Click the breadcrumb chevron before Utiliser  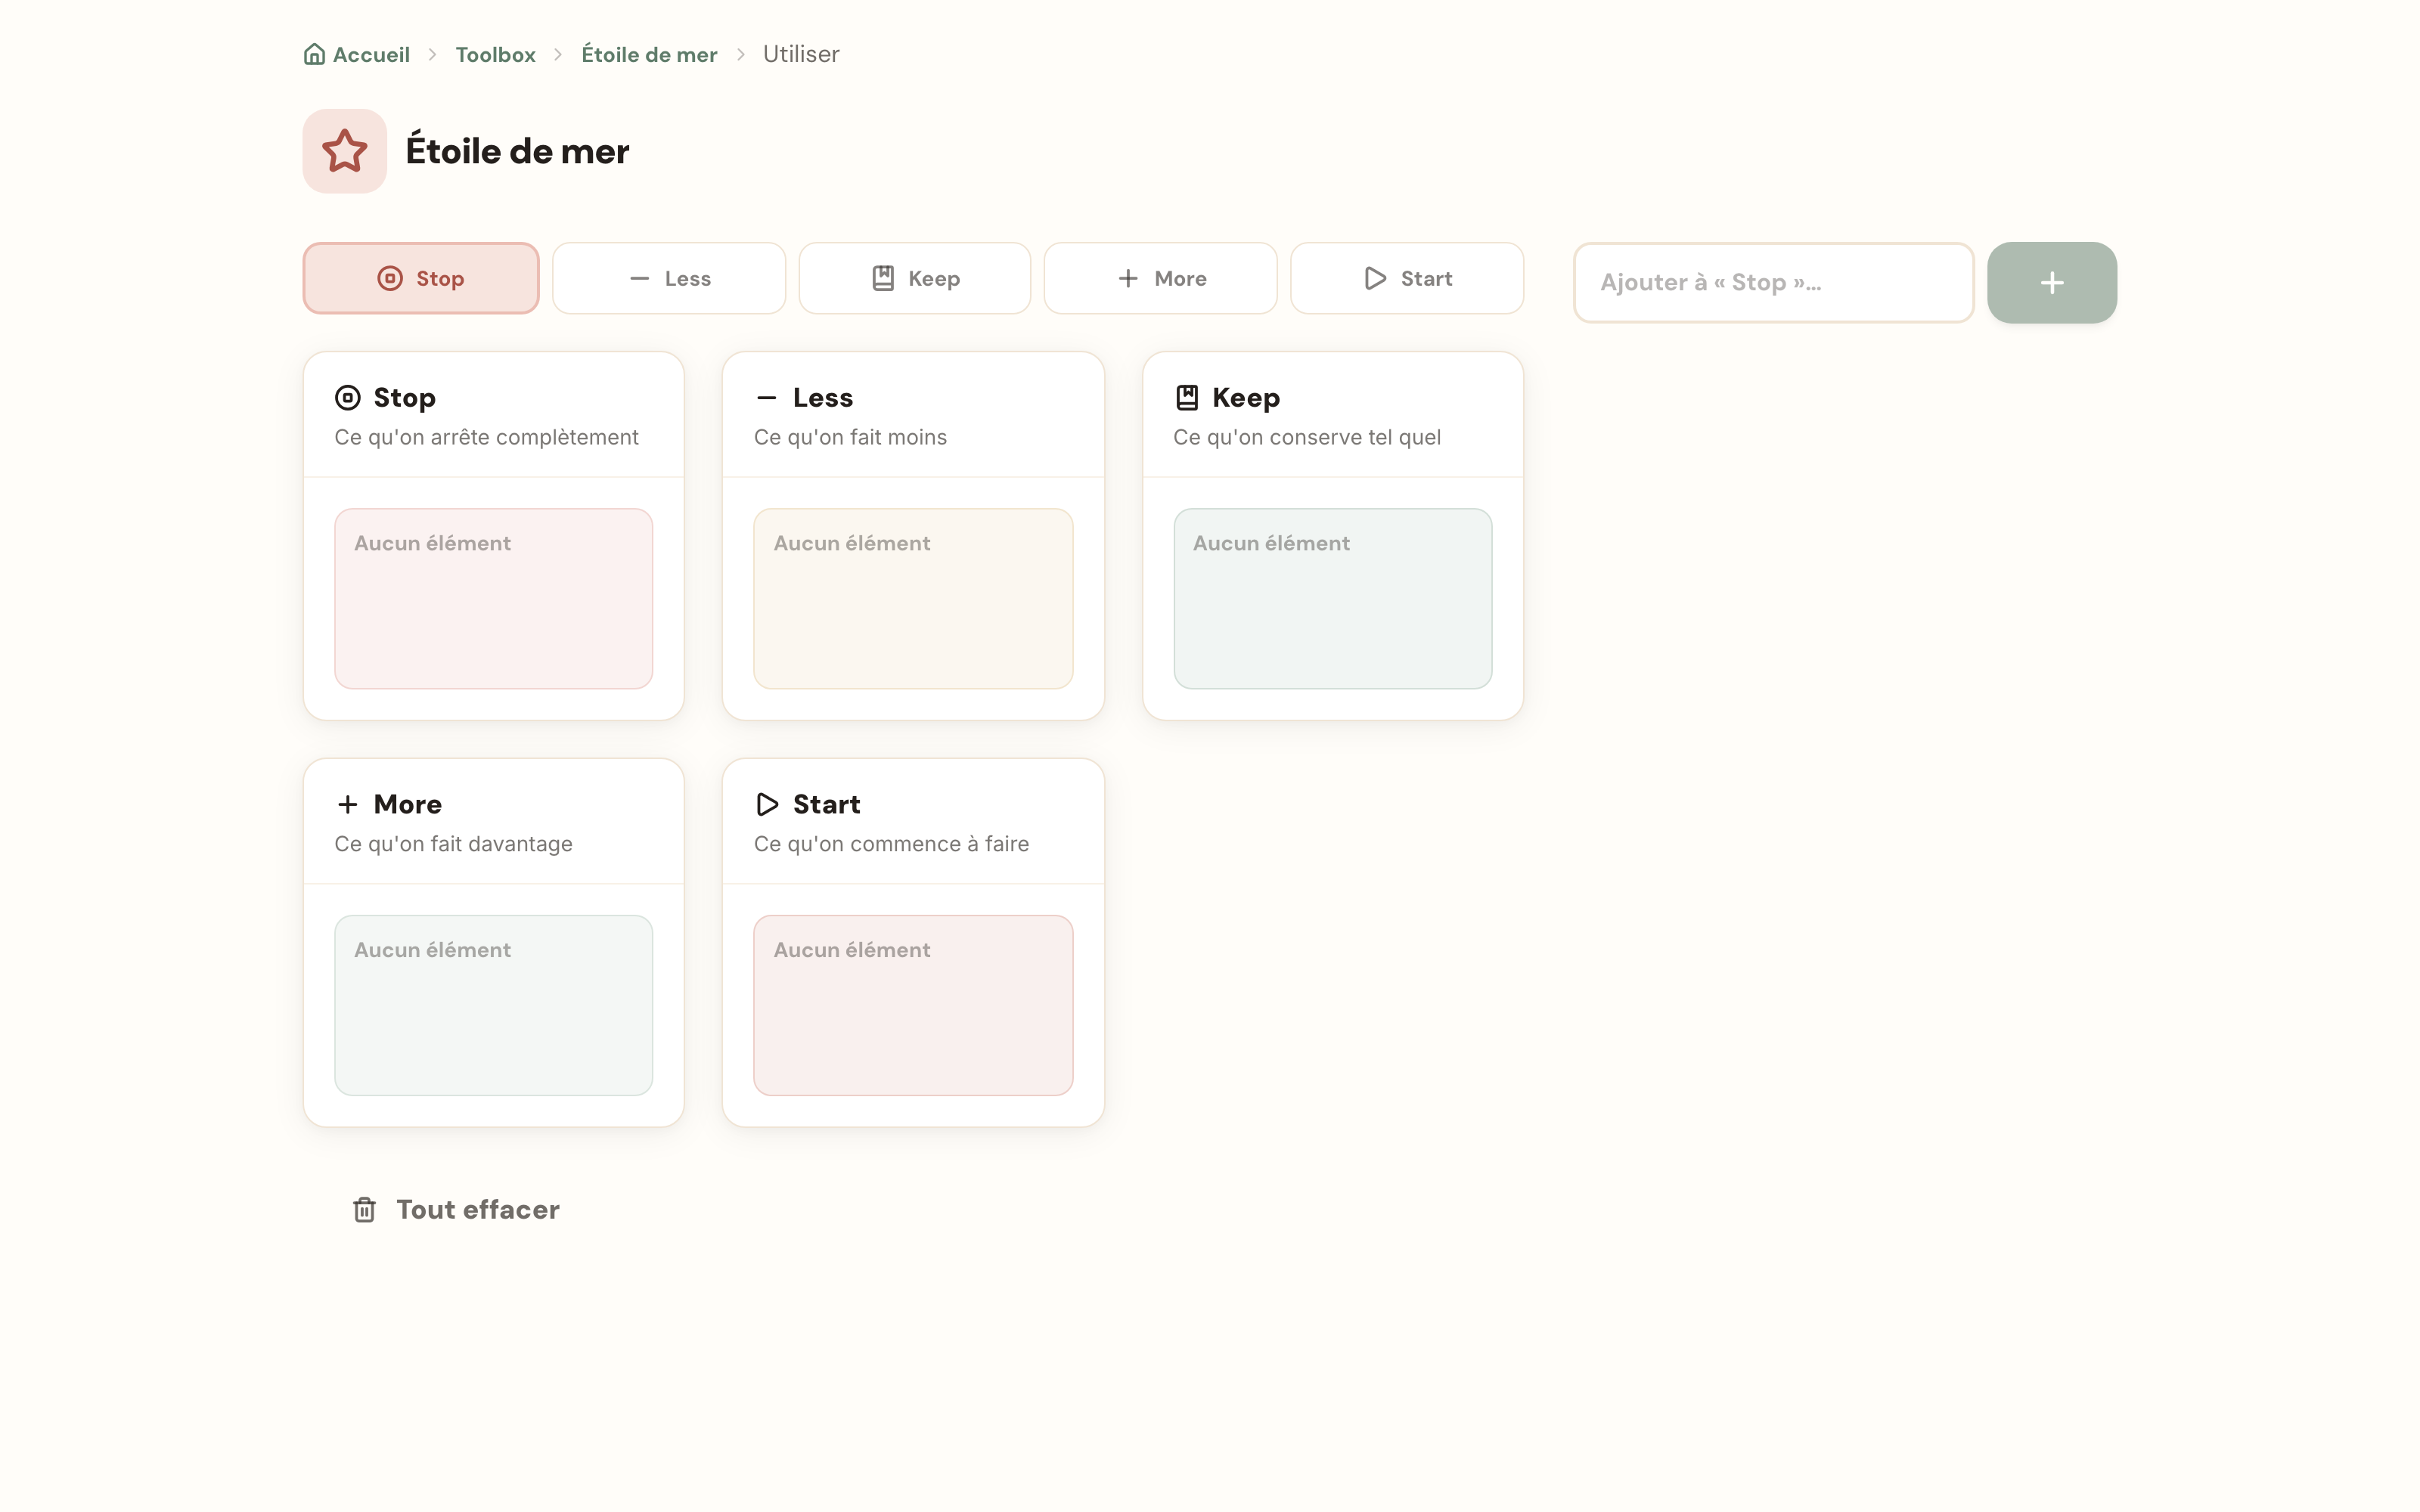tap(741, 55)
